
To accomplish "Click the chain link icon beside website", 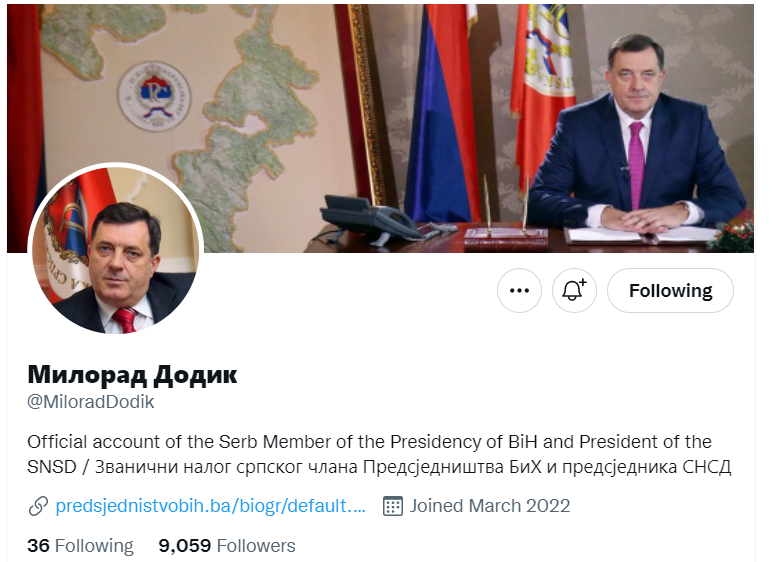I will (38, 506).
